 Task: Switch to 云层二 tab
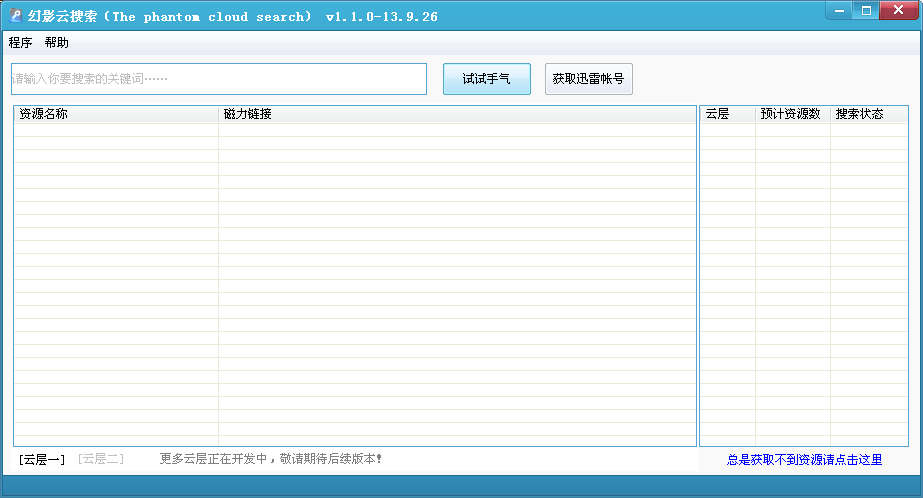(101, 459)
